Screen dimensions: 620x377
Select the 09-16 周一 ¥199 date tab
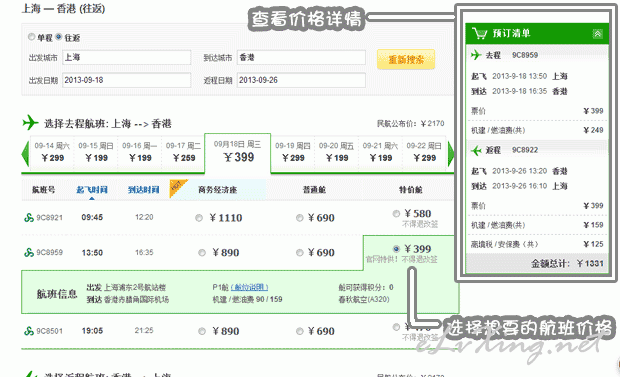tap(140, 153)
